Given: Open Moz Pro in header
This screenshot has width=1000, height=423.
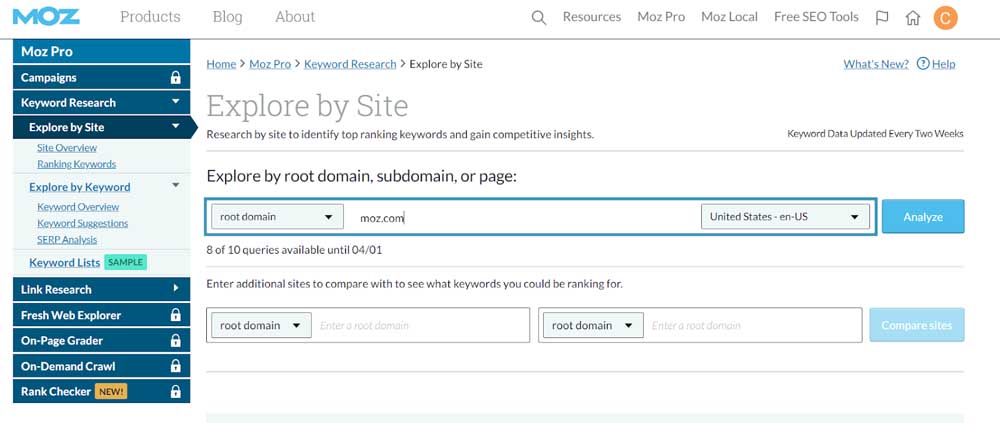Looking at the screenshot, I should [661, 17].
